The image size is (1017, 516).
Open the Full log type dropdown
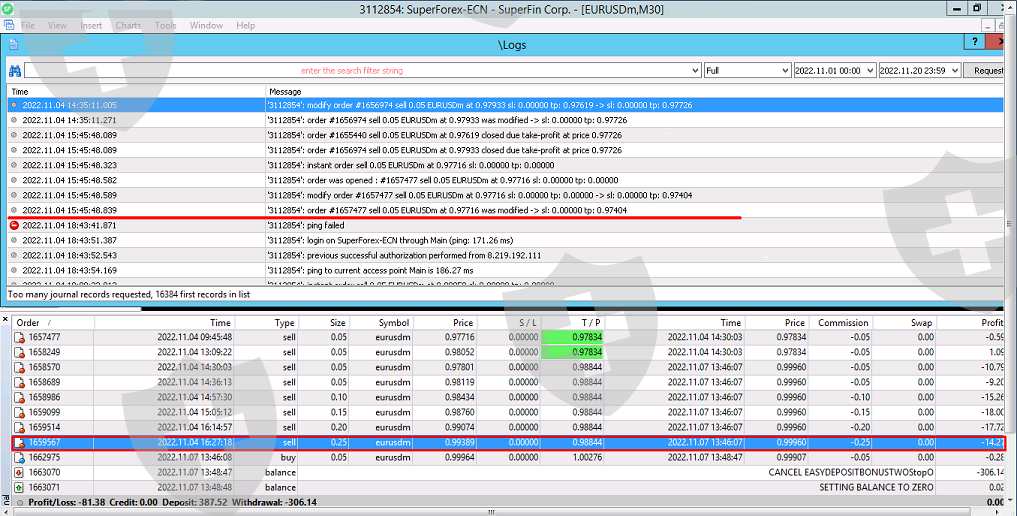pos(783,71)
